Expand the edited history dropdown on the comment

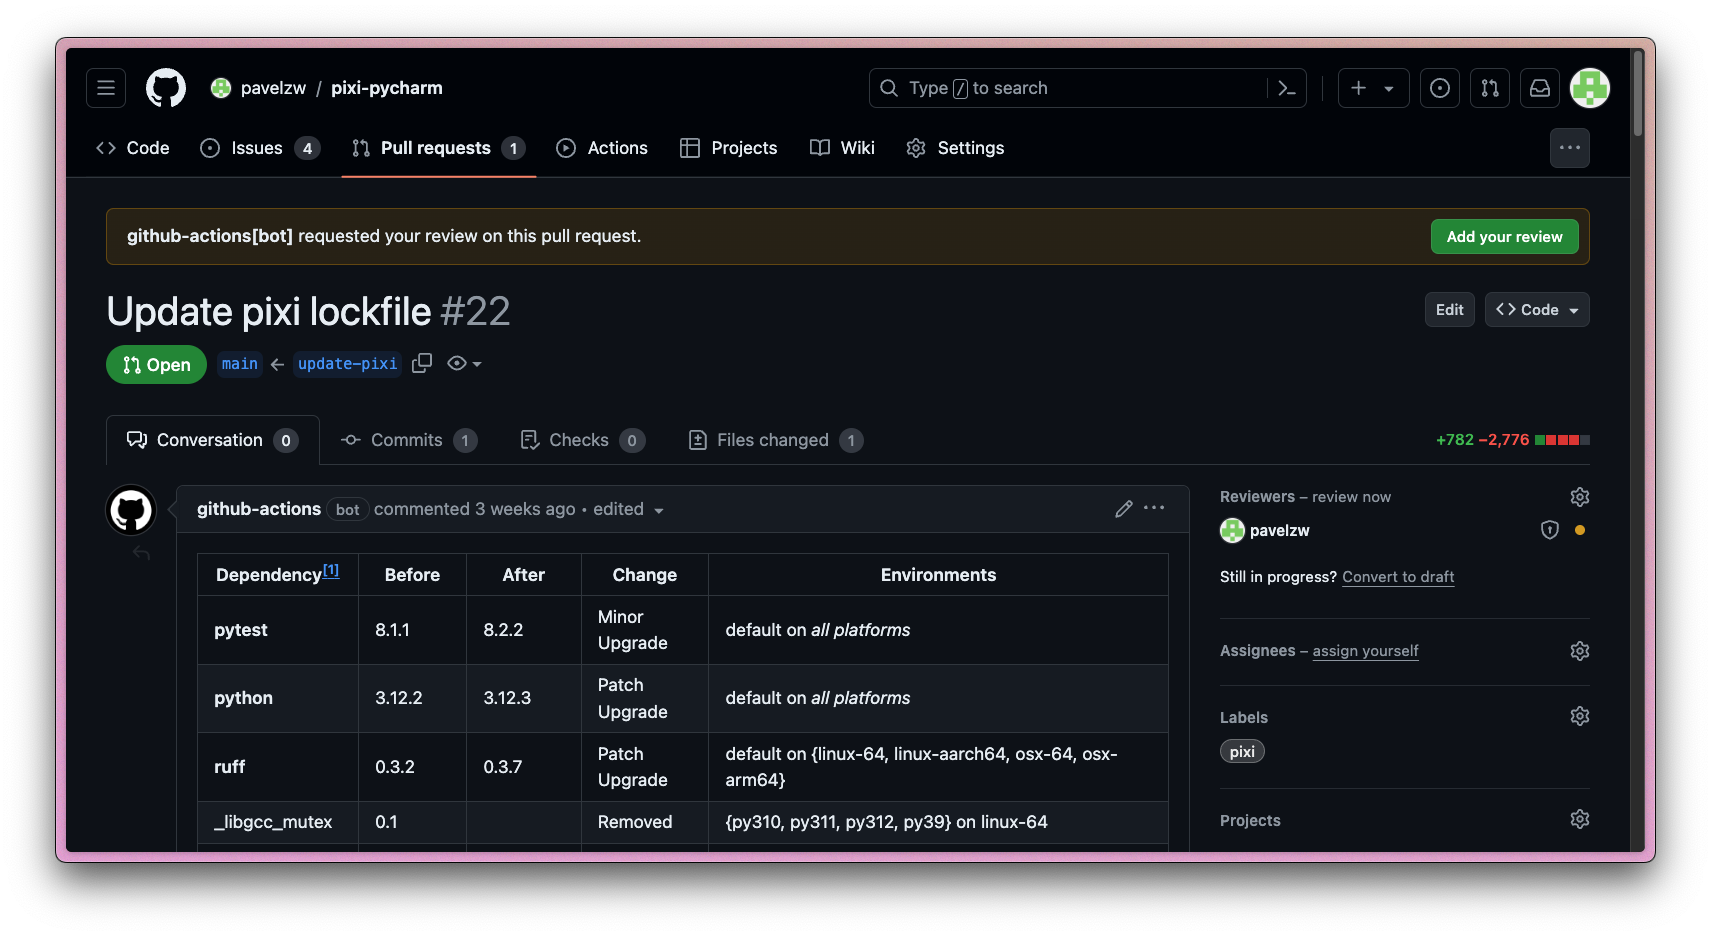pyautogui.click(x=659, y=509)
